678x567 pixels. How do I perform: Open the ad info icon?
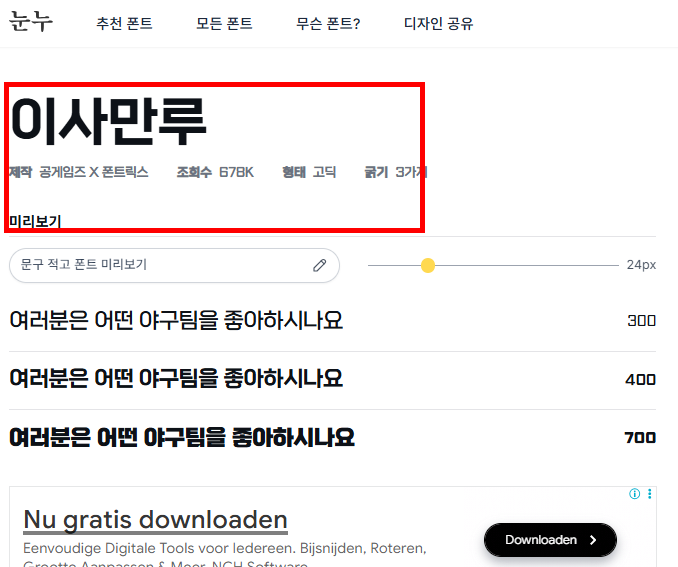coord(634,493)
